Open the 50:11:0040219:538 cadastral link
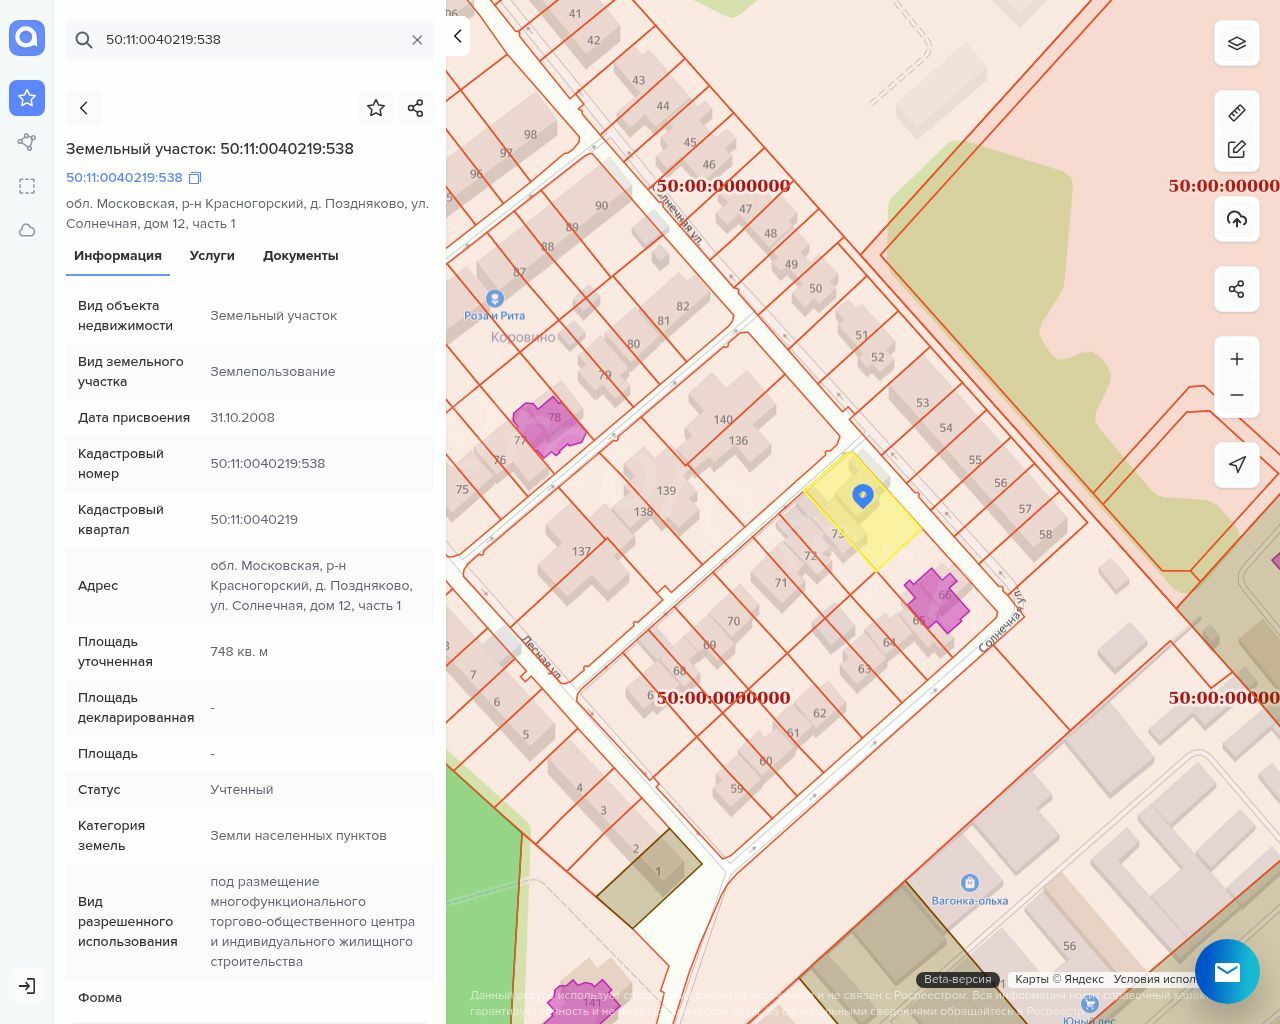1280x1024 pixels. coord(124,178)
